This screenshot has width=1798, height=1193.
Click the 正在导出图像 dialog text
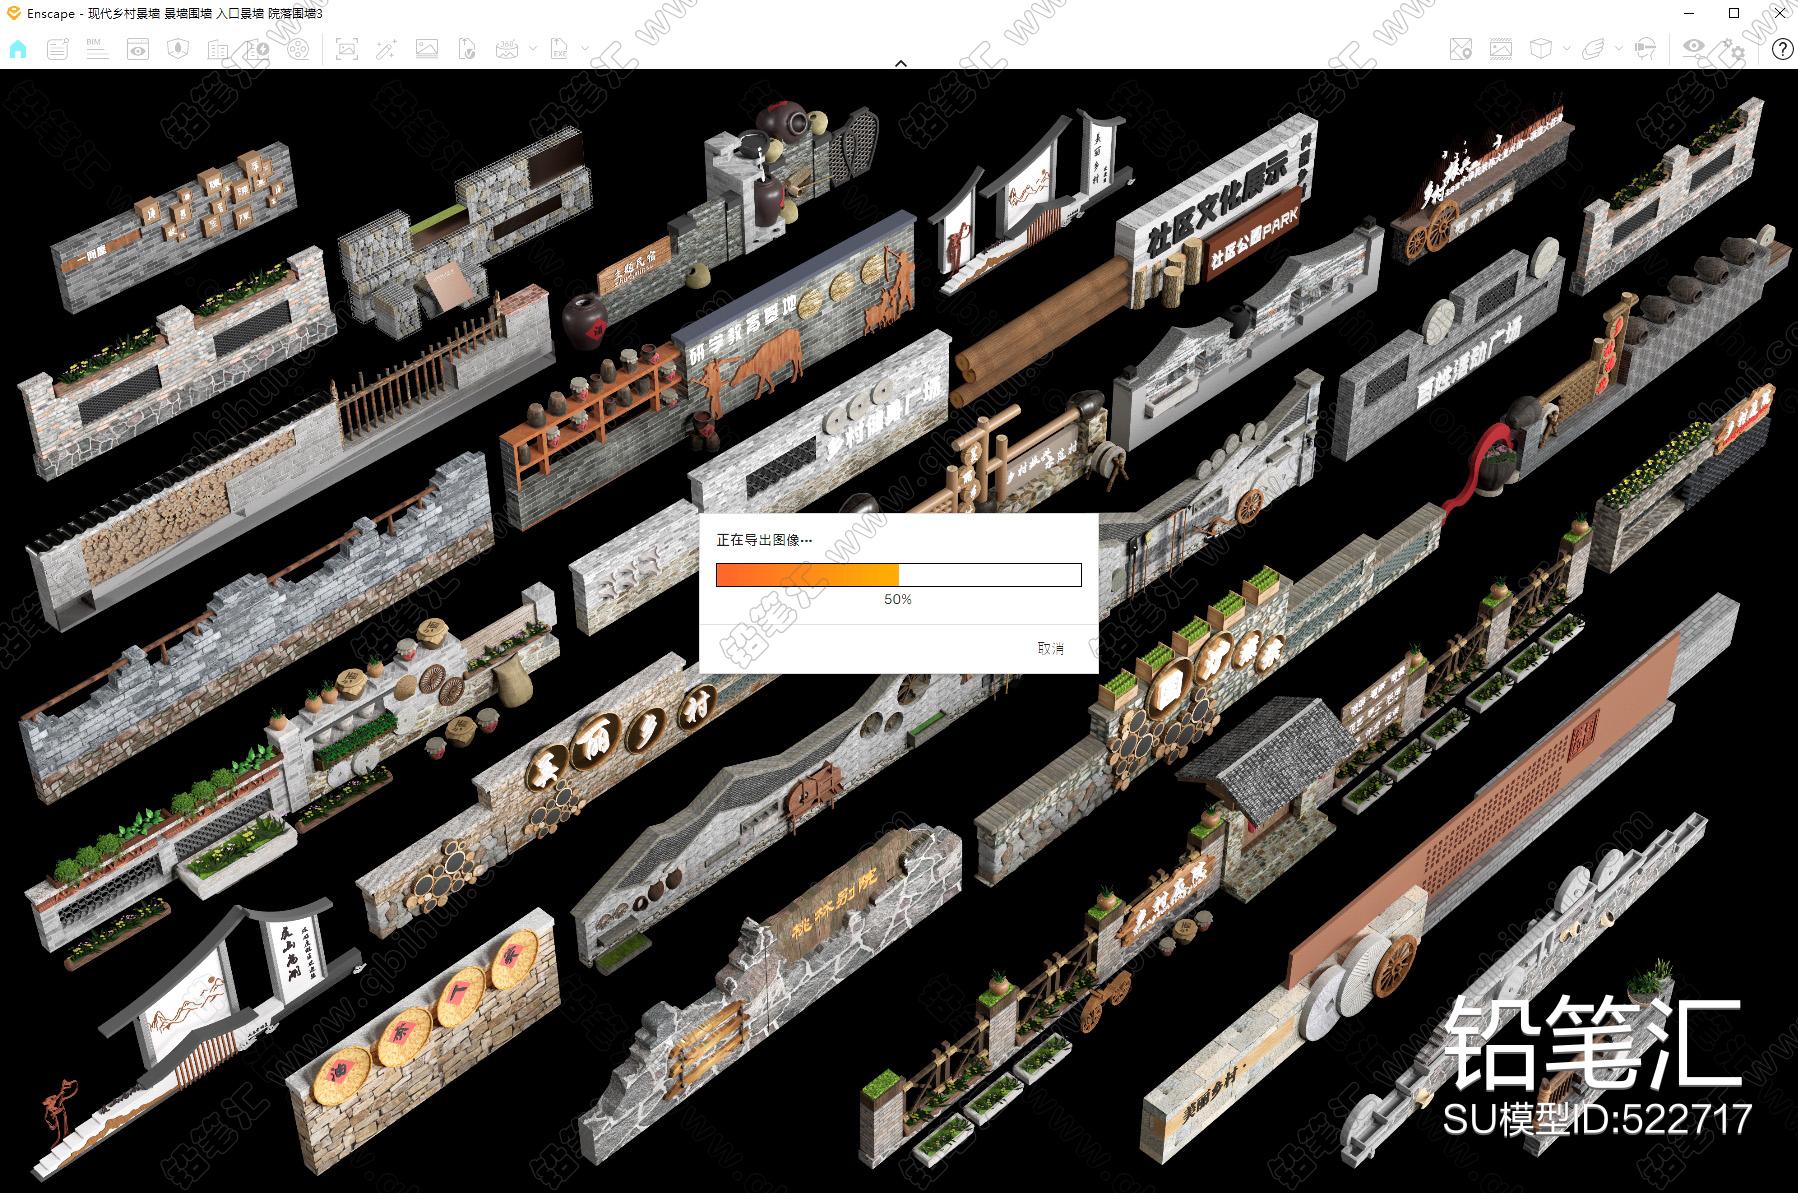(x=764, y=540)
